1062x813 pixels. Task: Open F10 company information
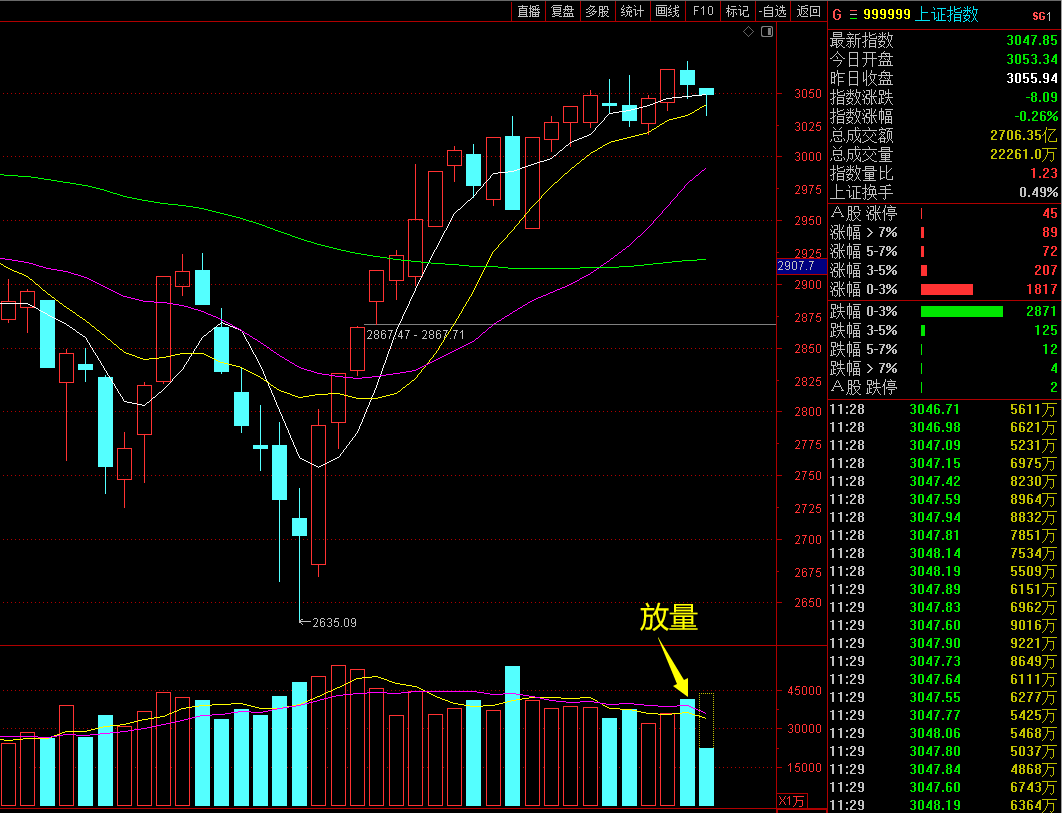(x=703, y=11)
